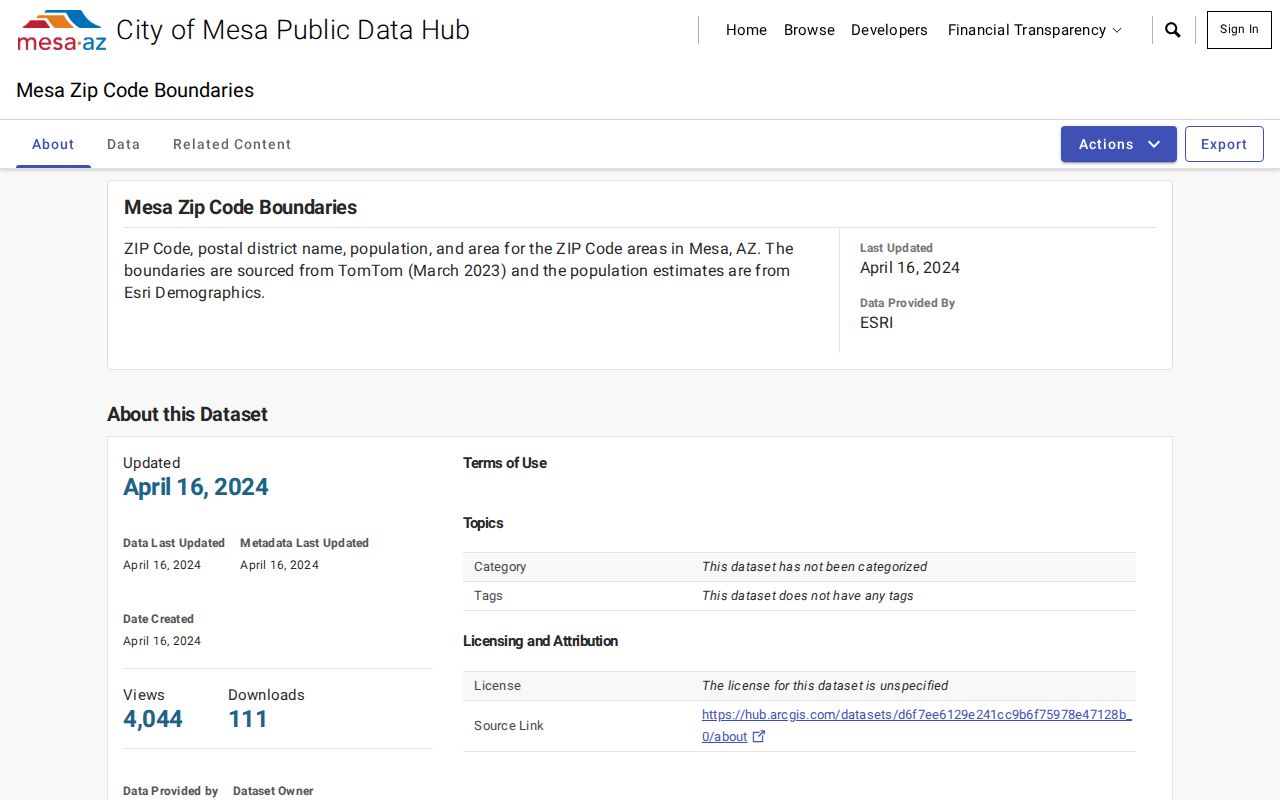Select the About tab
This screenshot has height=800, width=1280.
53,144
